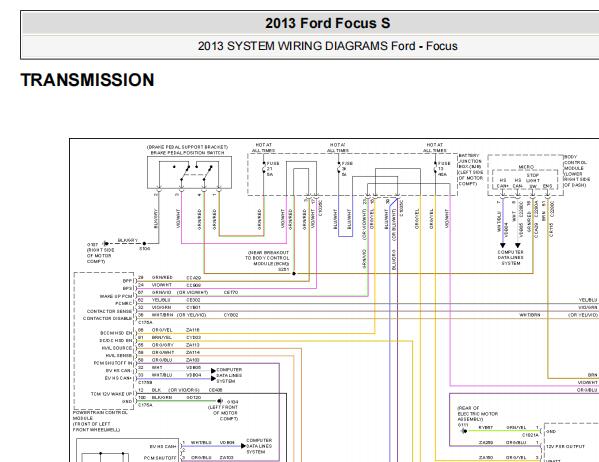Viewport: 599px width, 462px height.
Task: Click the '12V PER OUTPUT' label
Action: point(565,446)
